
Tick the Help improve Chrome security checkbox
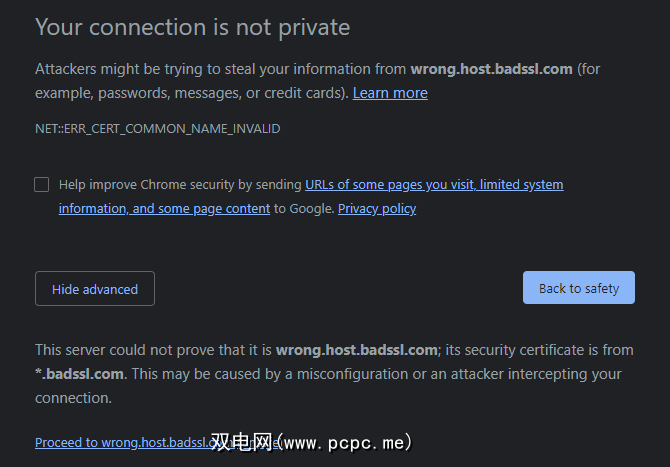tap(41, 184)
